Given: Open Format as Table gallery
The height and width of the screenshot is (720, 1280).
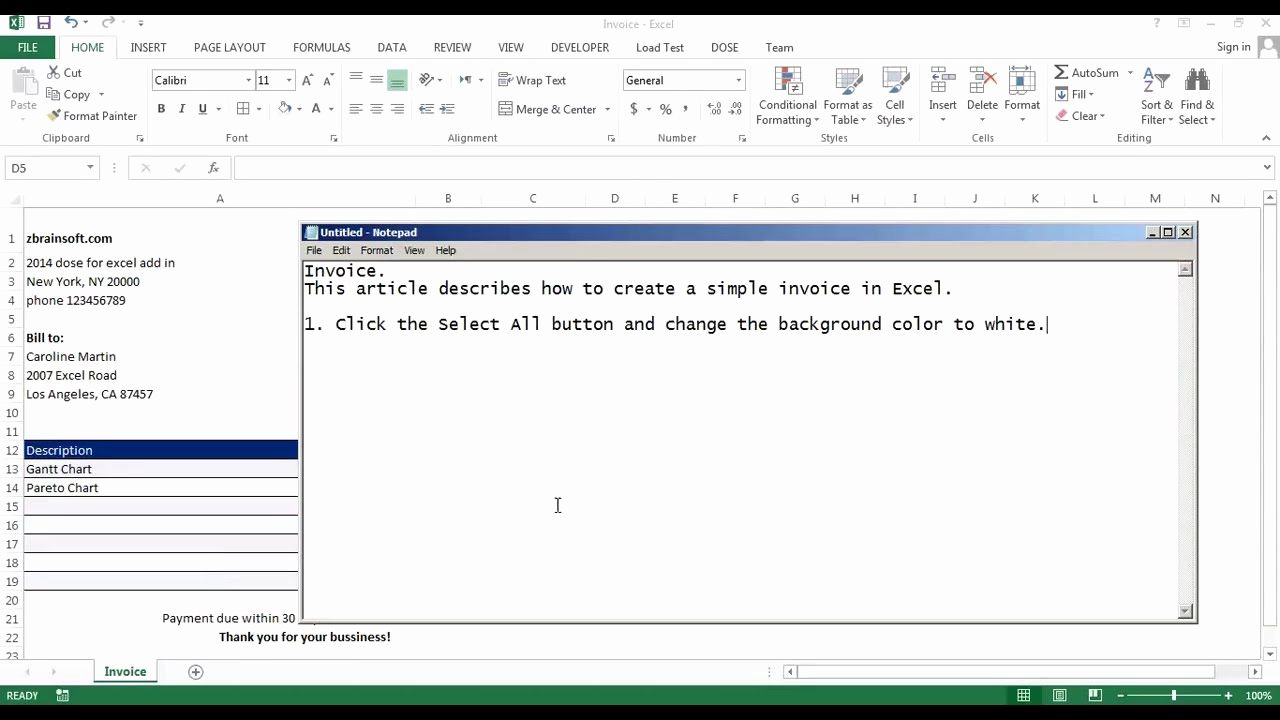Looking at the screenshot, I should 848,97.
